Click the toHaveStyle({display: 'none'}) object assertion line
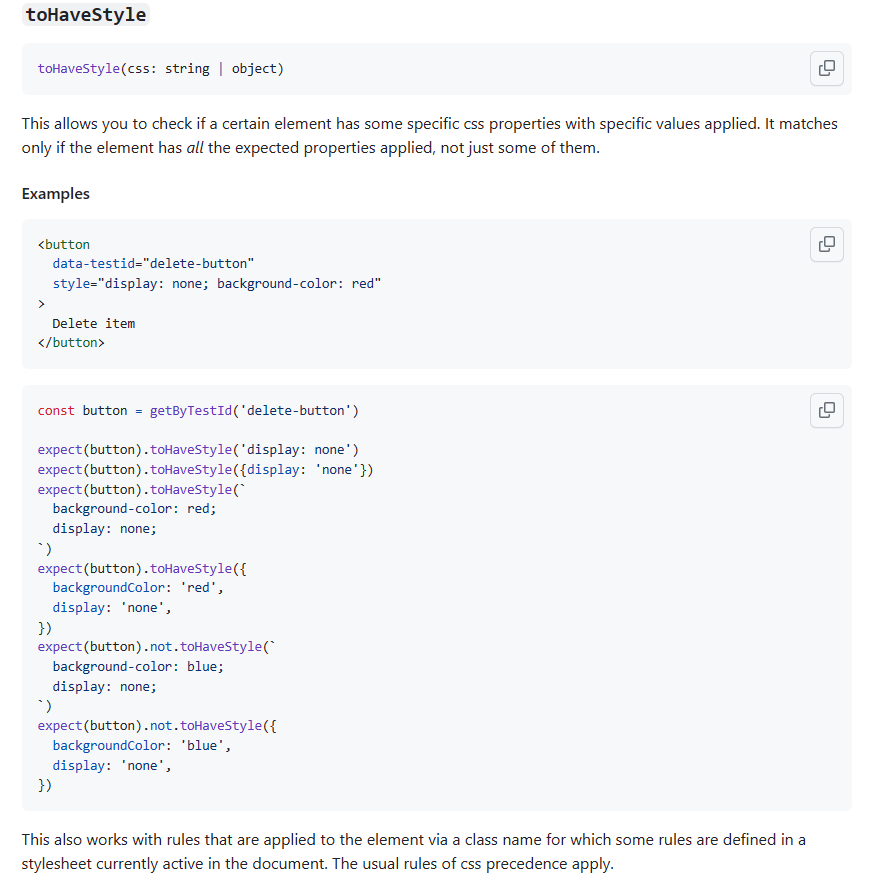This screenshot has height=879, width=872. (205, 470)
